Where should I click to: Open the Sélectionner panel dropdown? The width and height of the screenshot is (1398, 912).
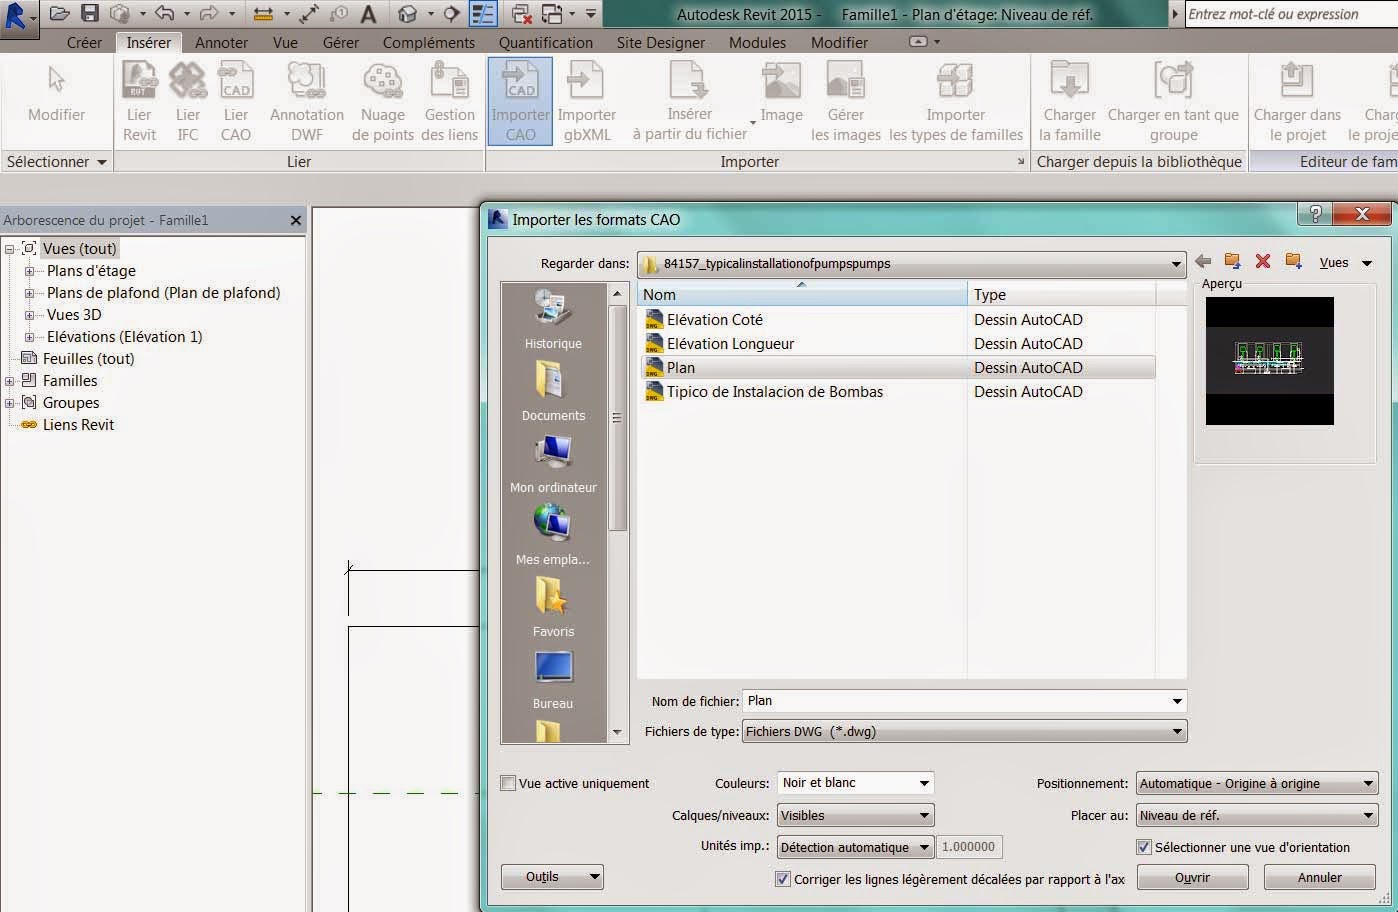56,161
